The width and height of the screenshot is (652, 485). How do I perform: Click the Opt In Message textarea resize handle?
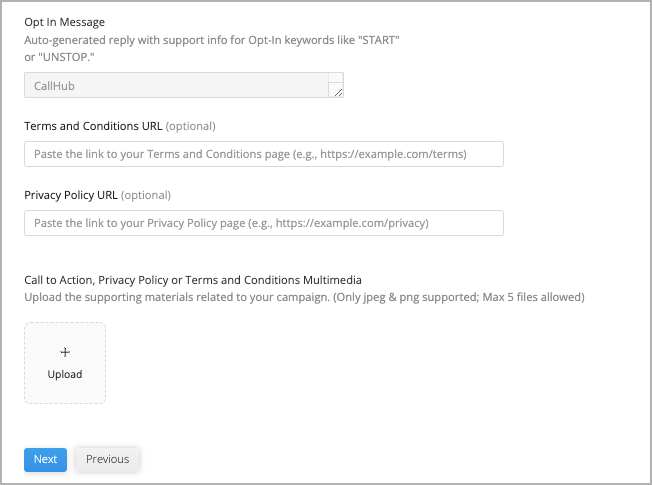(x=336, y=90)
